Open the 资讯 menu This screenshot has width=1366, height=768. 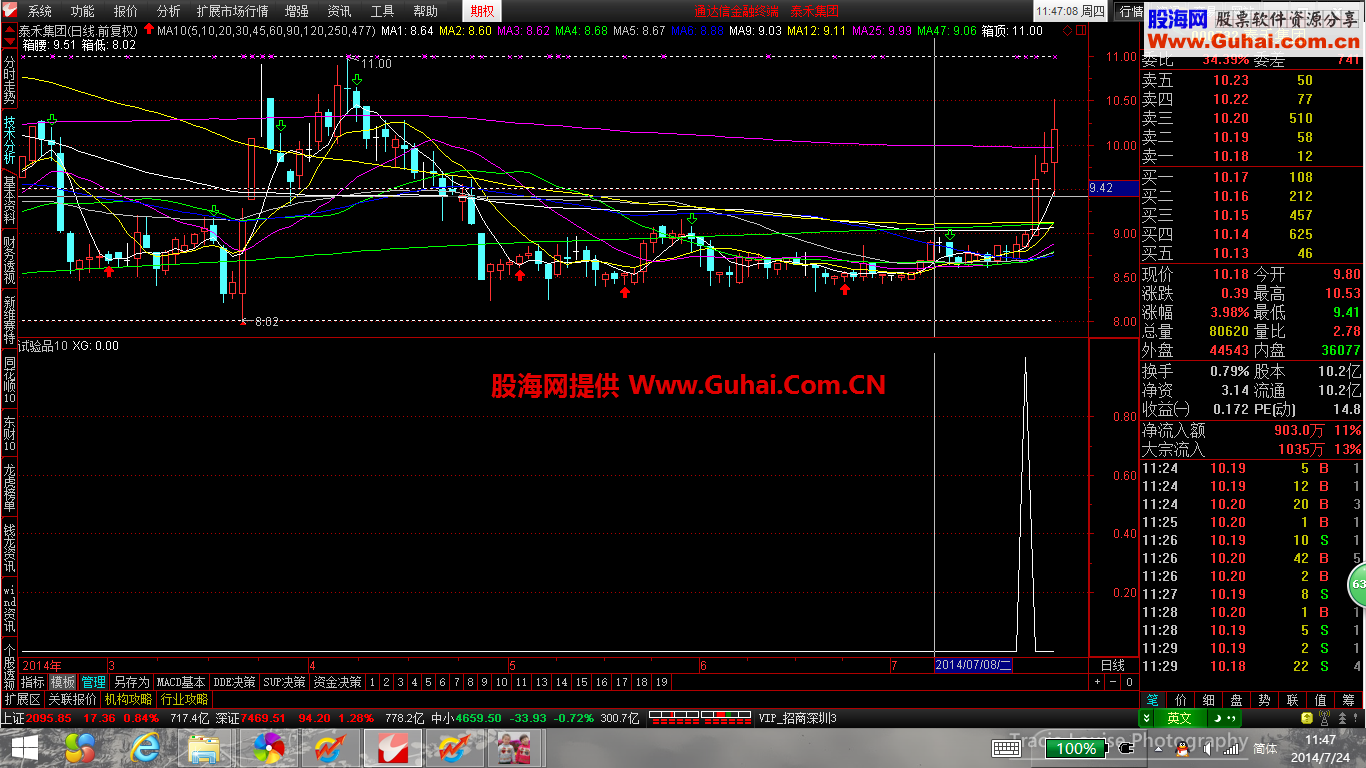coord(339,12)
